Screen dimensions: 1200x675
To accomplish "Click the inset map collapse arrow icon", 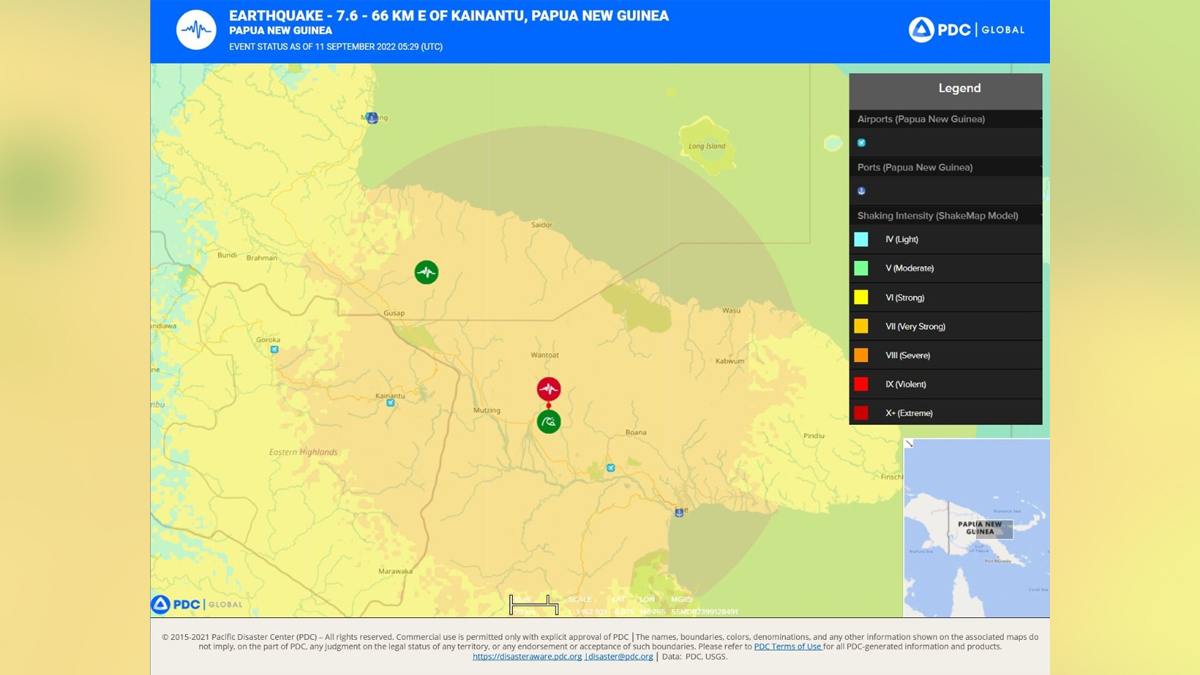I will [909, 443].
